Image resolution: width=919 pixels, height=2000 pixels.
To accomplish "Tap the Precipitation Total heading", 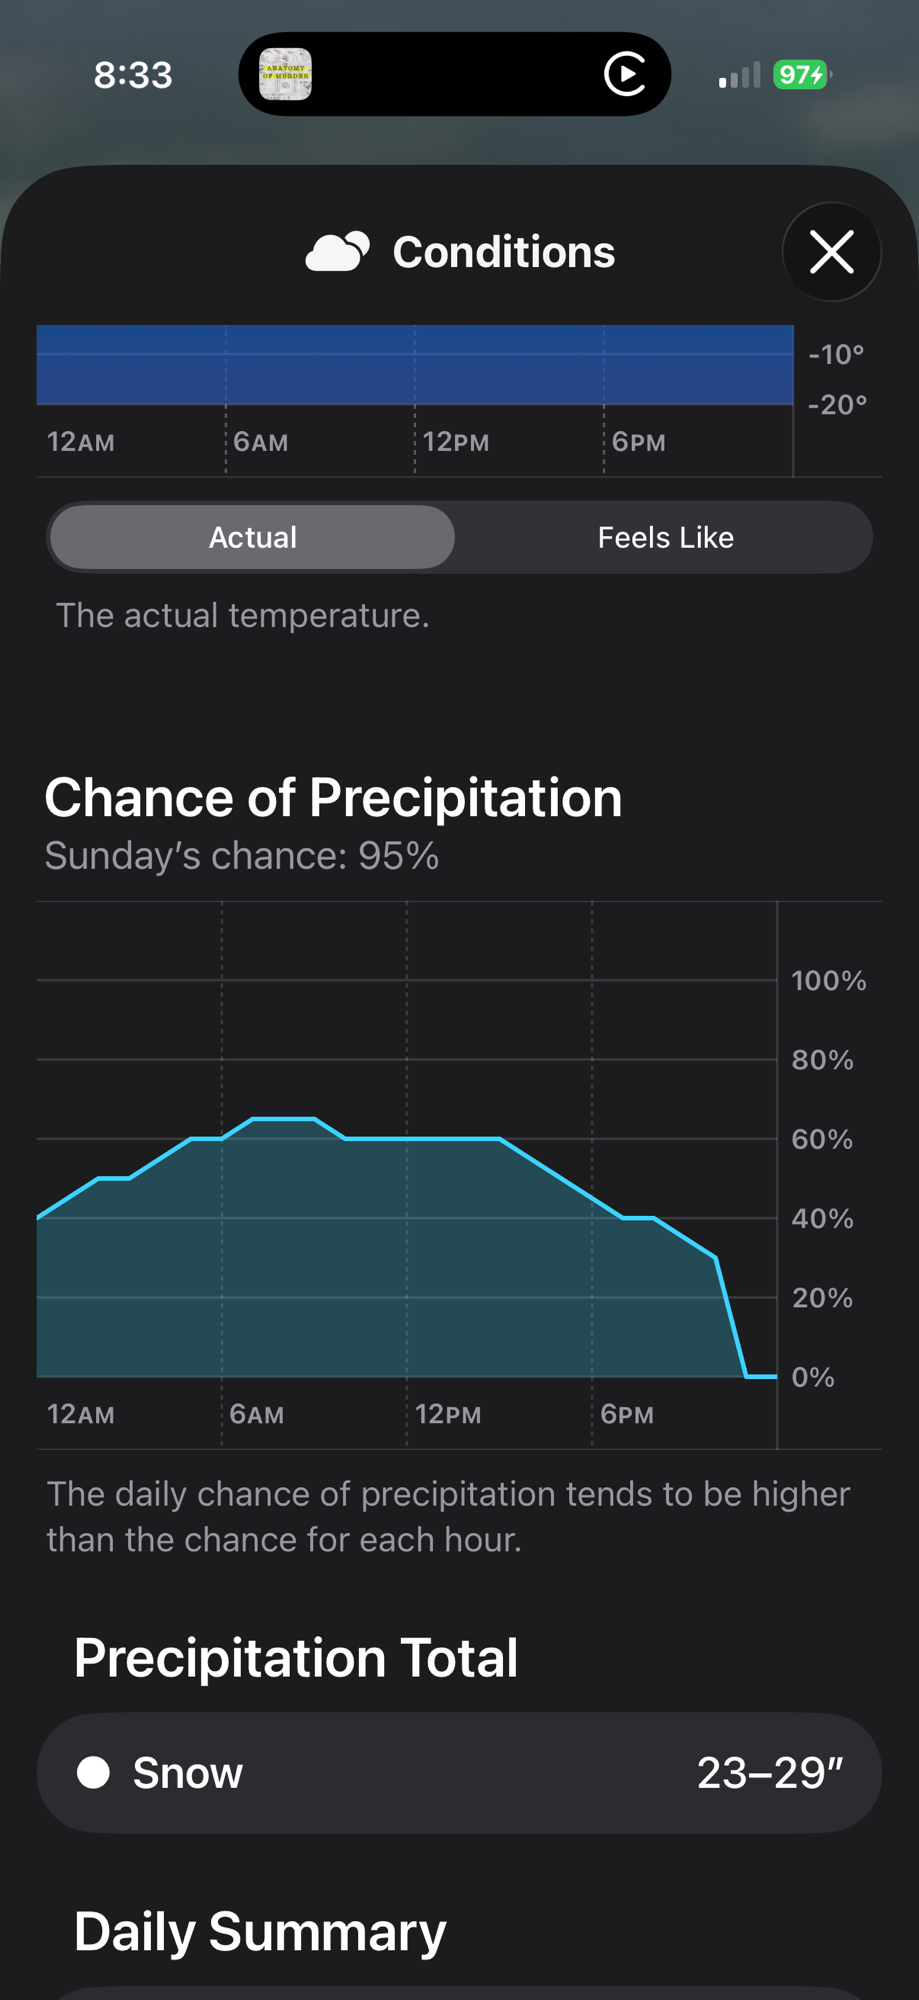I will point(296,1658).
